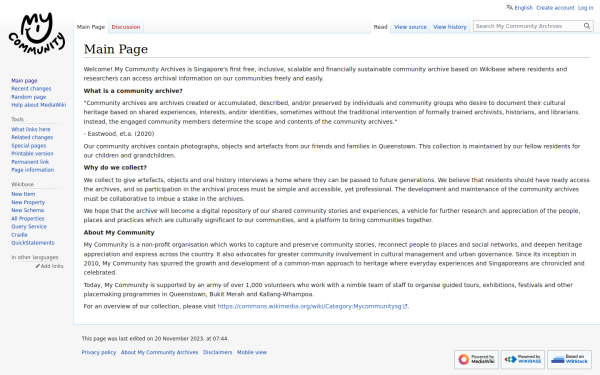Open What links here tool
This screenshot has width=600, height=375.
31,129
